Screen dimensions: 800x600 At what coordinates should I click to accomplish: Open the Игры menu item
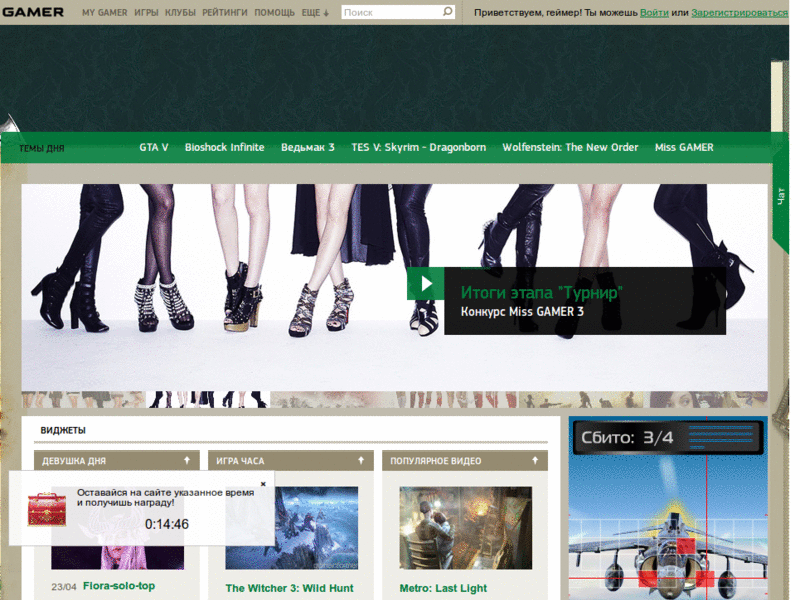146,12
